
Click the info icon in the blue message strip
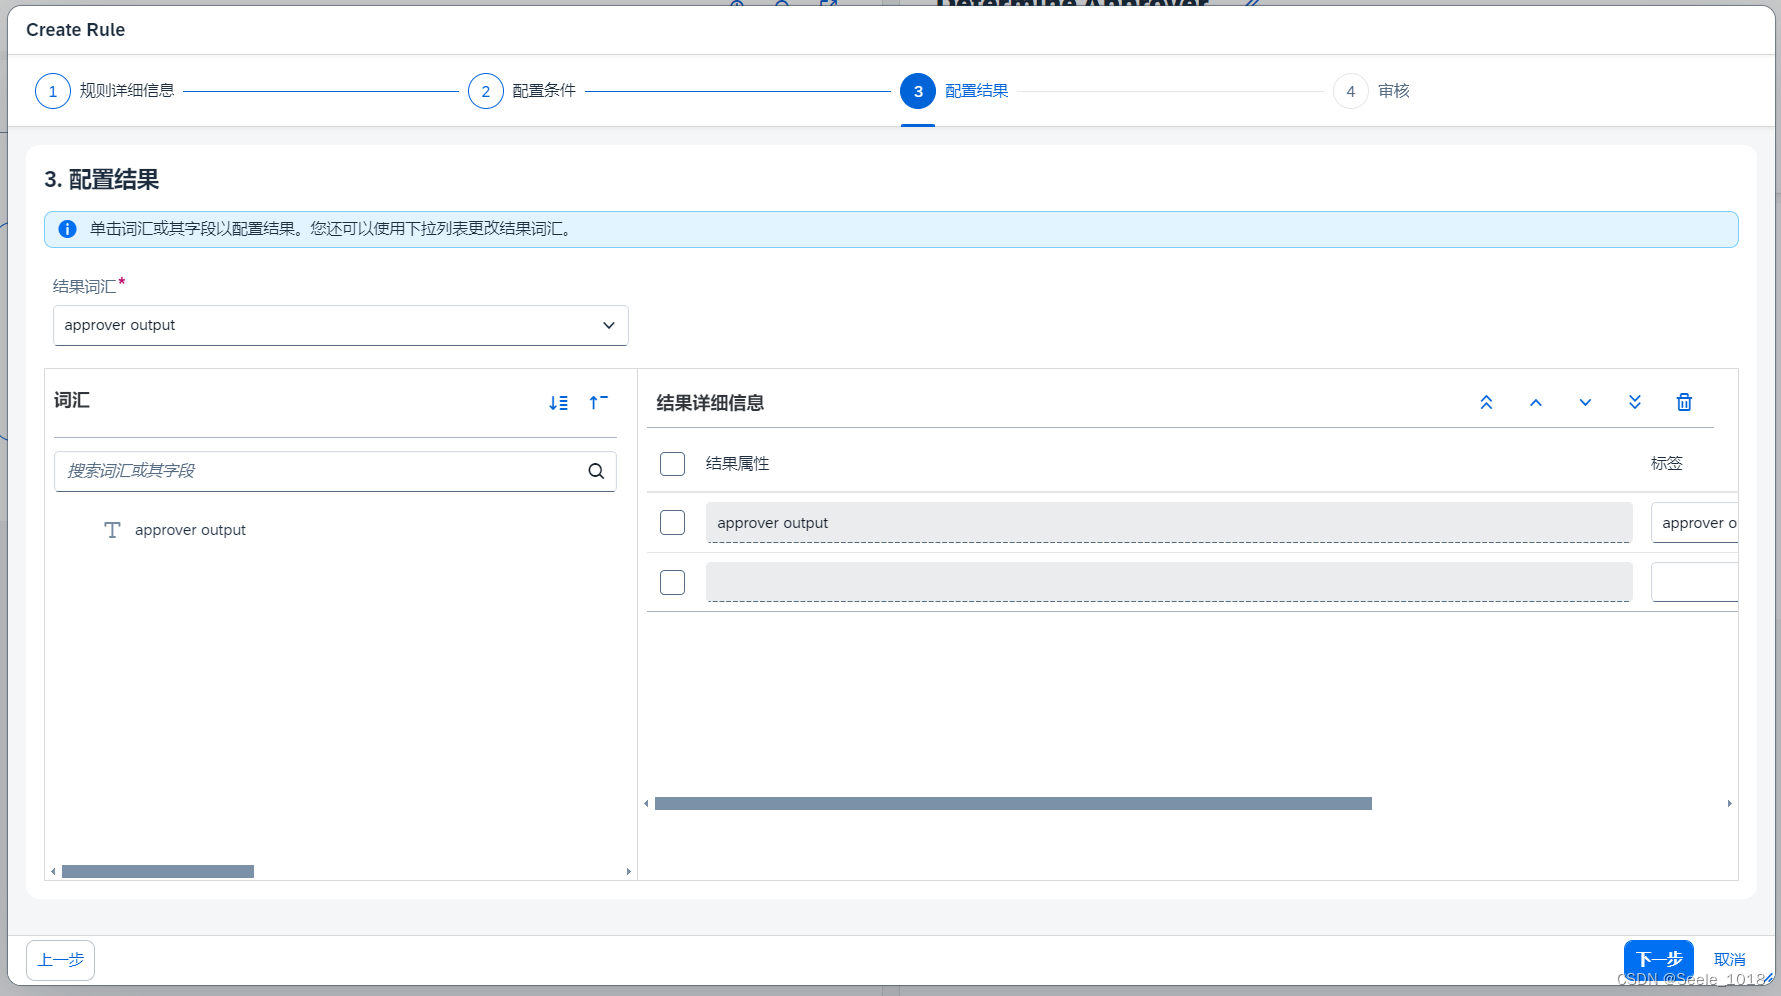(x=67, y=229)
